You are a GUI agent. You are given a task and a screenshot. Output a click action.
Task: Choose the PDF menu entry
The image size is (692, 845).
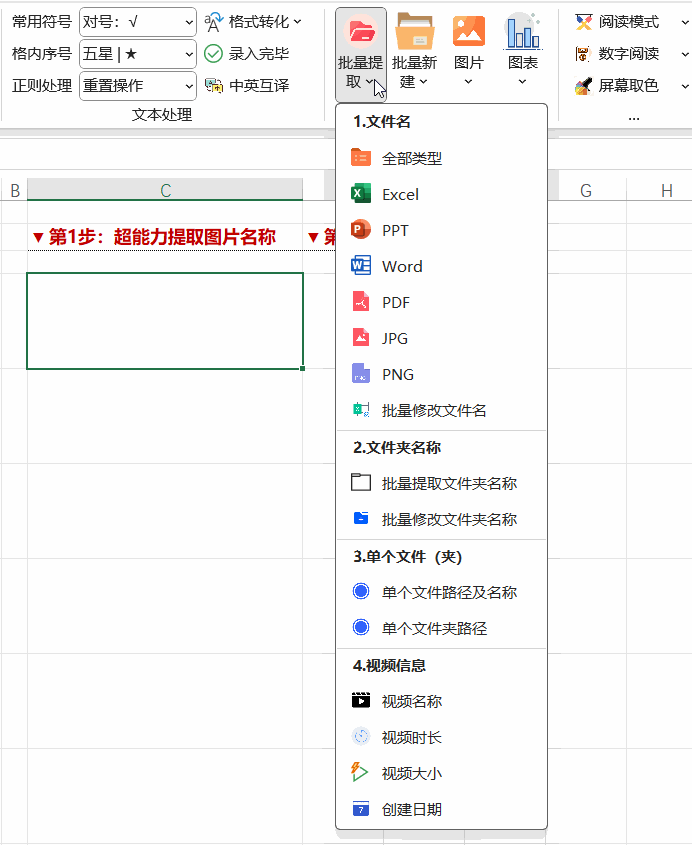point(441,302)
